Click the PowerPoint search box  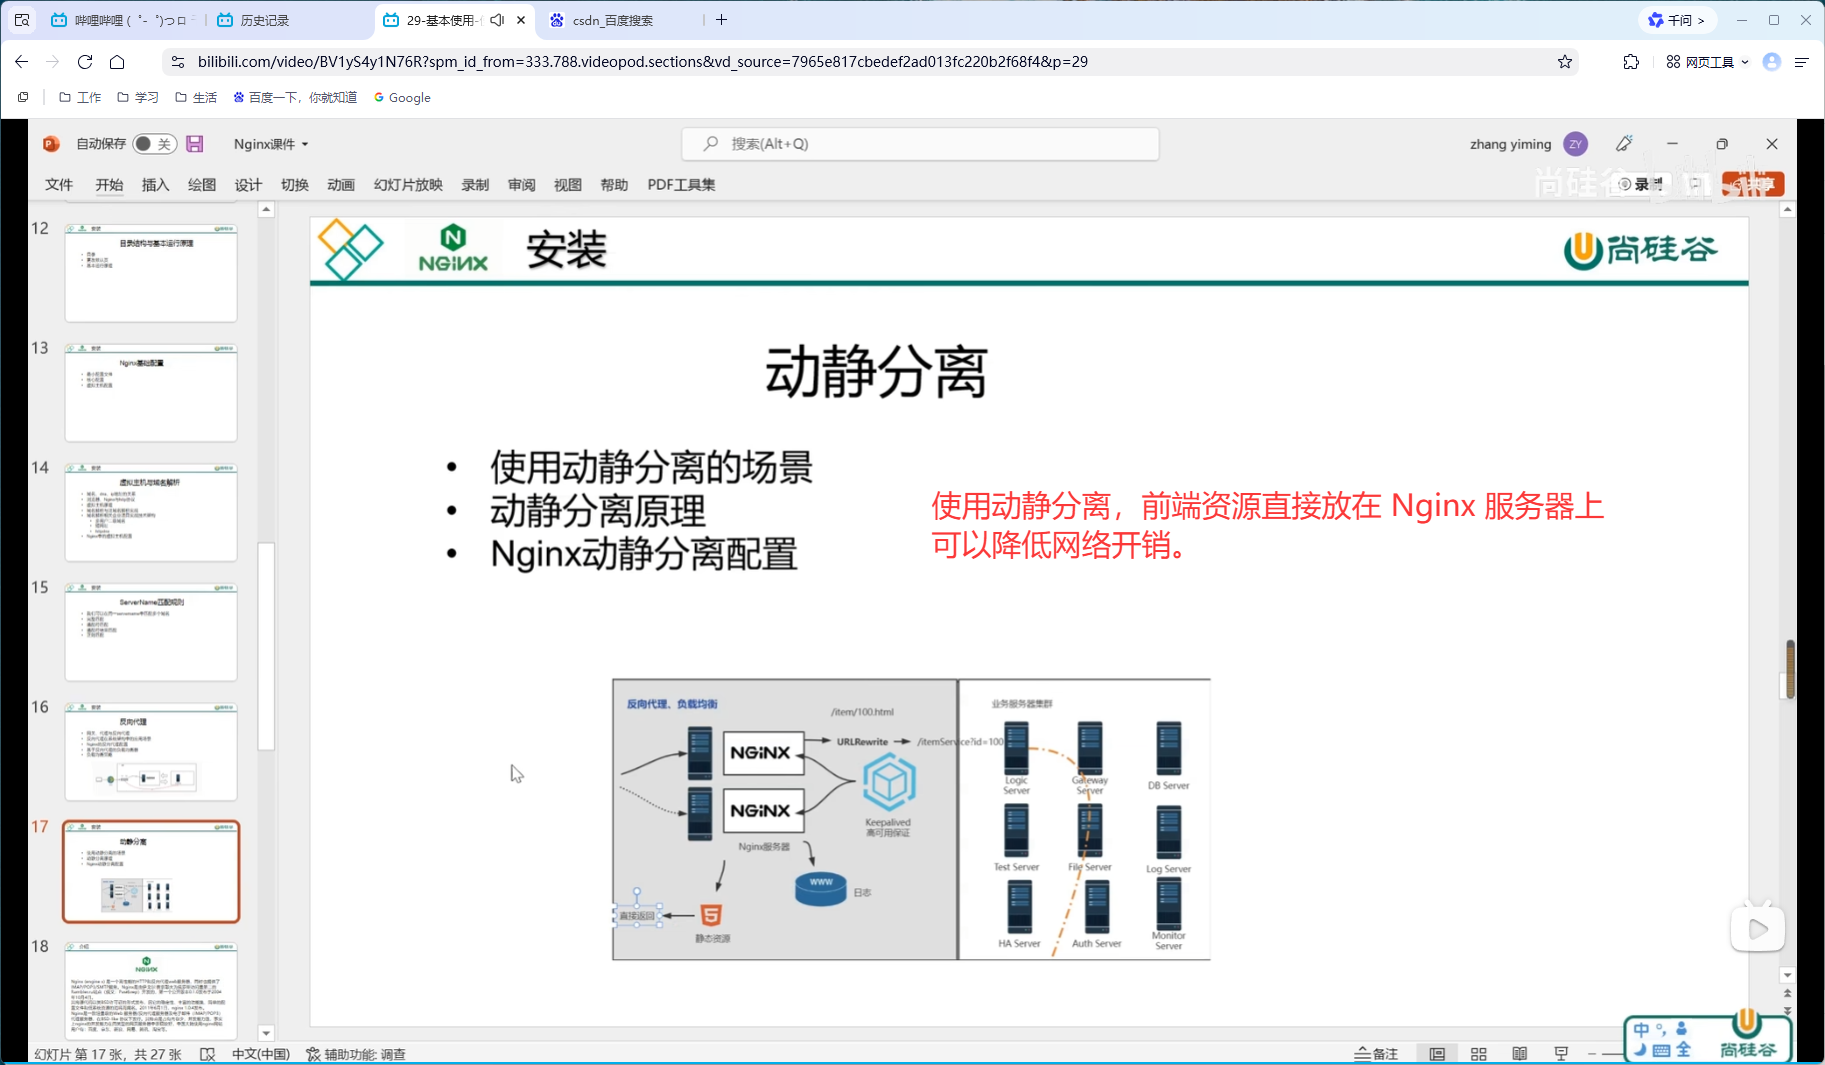pyautogui.click(x=920, y=144)
